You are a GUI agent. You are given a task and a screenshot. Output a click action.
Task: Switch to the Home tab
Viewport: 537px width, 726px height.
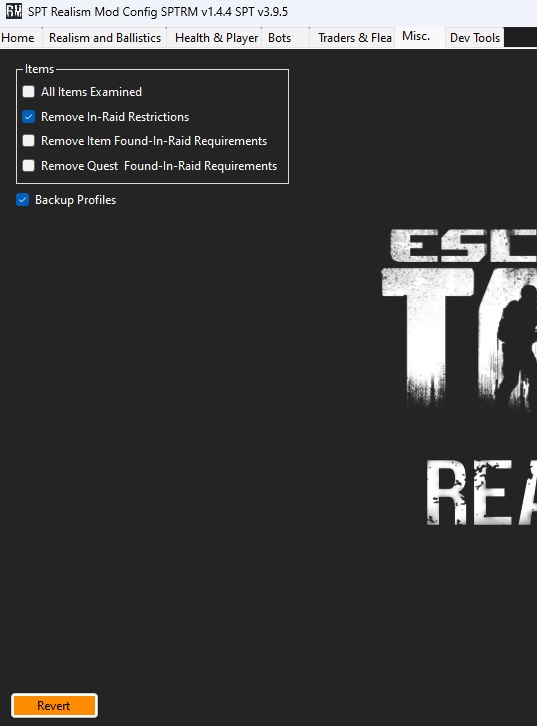click(x=19, y=38)
